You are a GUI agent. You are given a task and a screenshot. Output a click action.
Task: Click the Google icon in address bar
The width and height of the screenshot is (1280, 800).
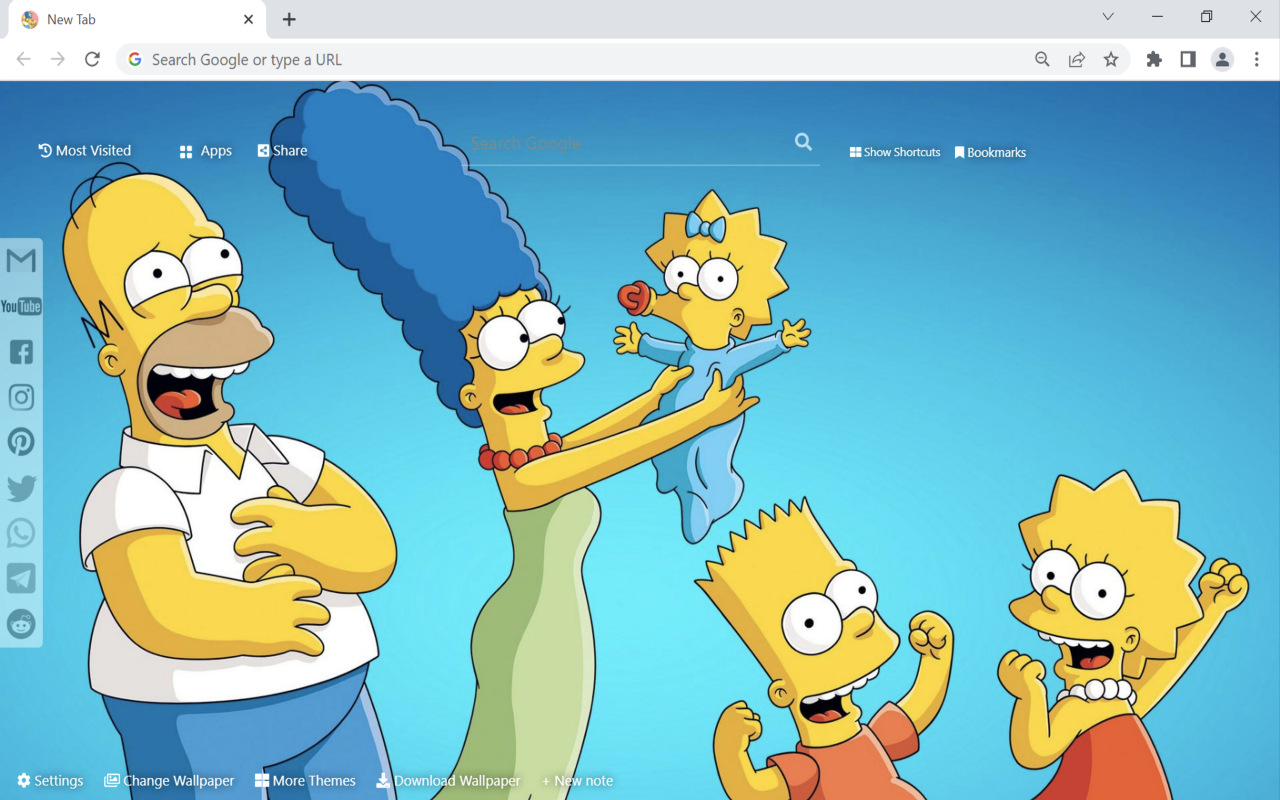pyautogui.click(x=134, y=60)
